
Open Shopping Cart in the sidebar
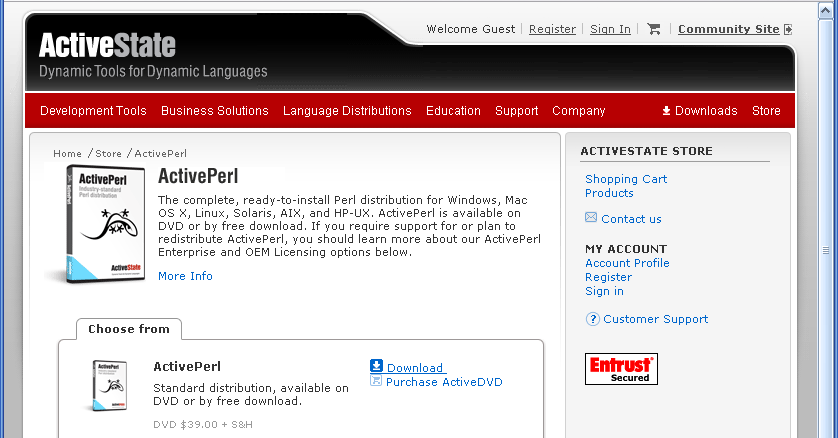coord(626,179)
